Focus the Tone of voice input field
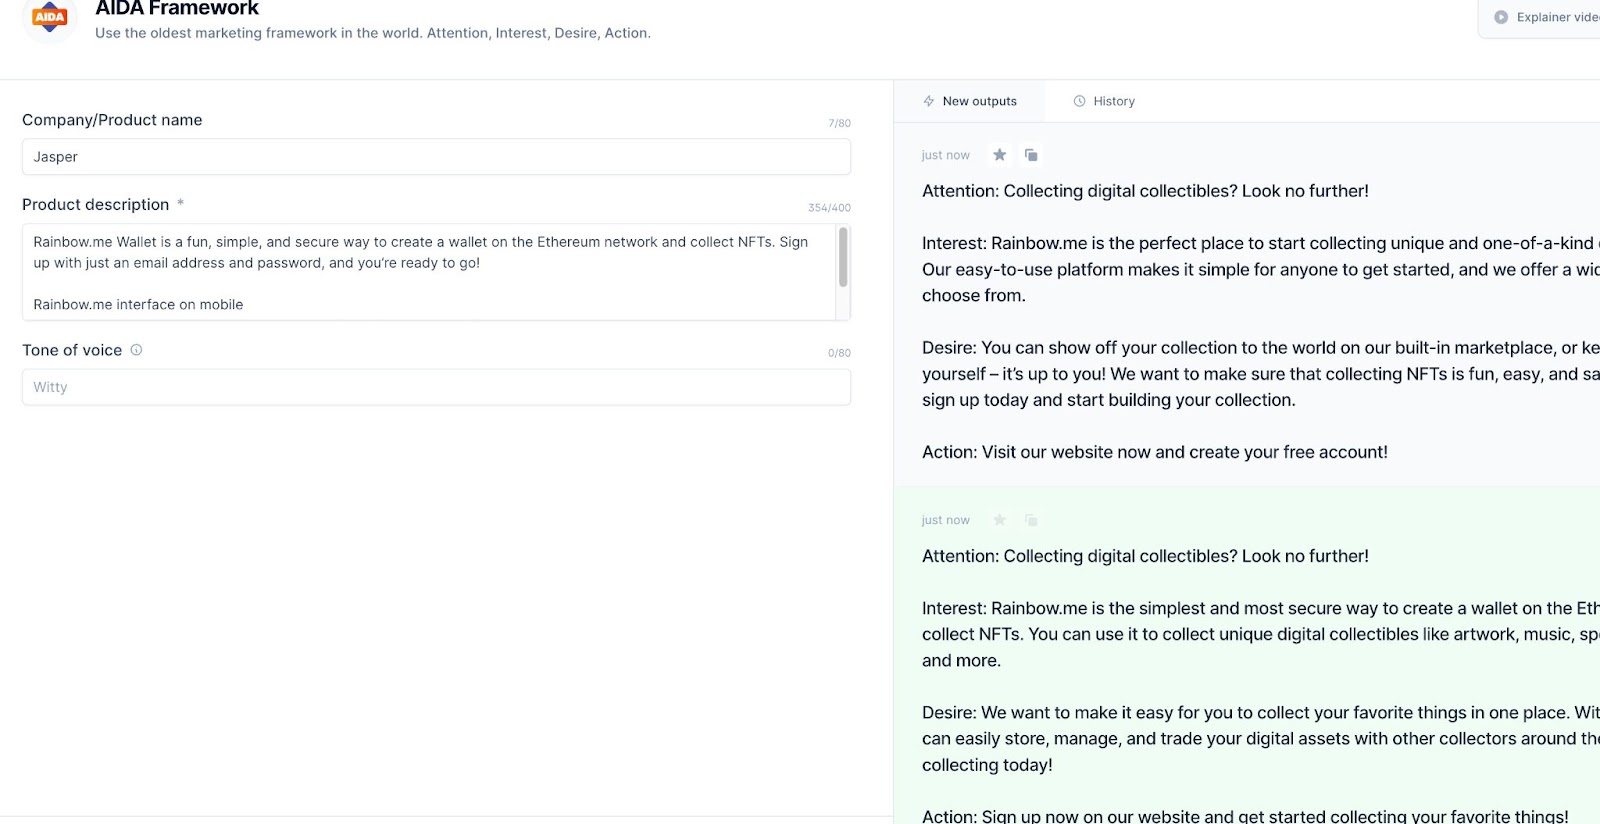 tap(436, 387)
